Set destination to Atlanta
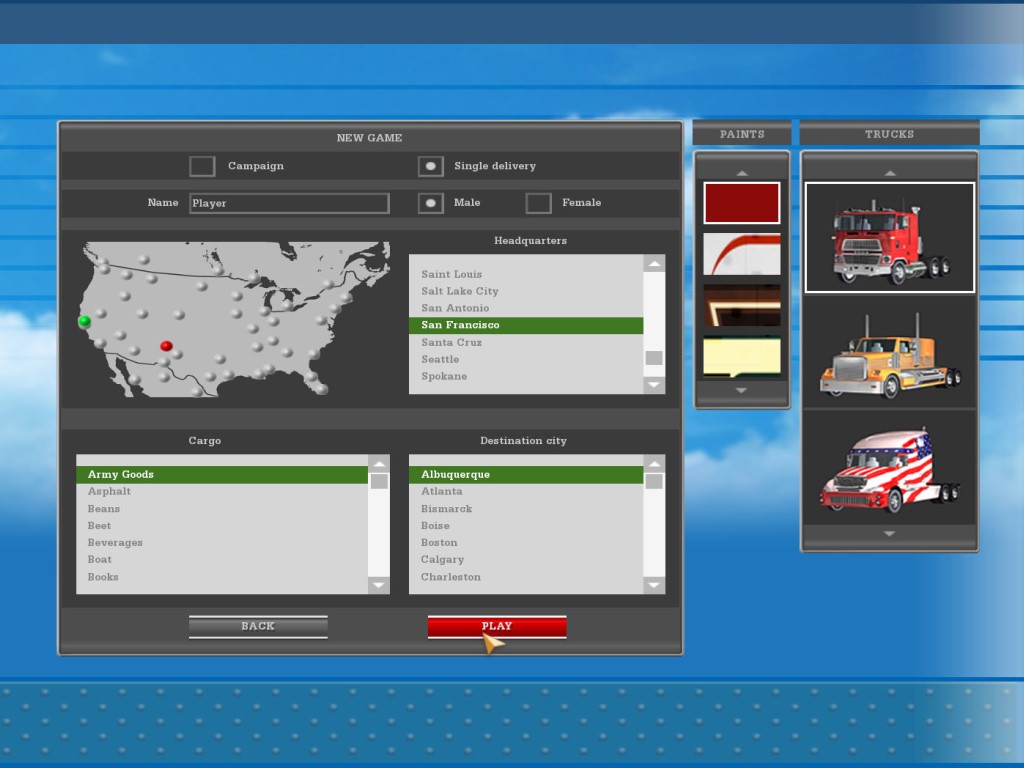The image size is (1024, 768). (x=526, y=491)
